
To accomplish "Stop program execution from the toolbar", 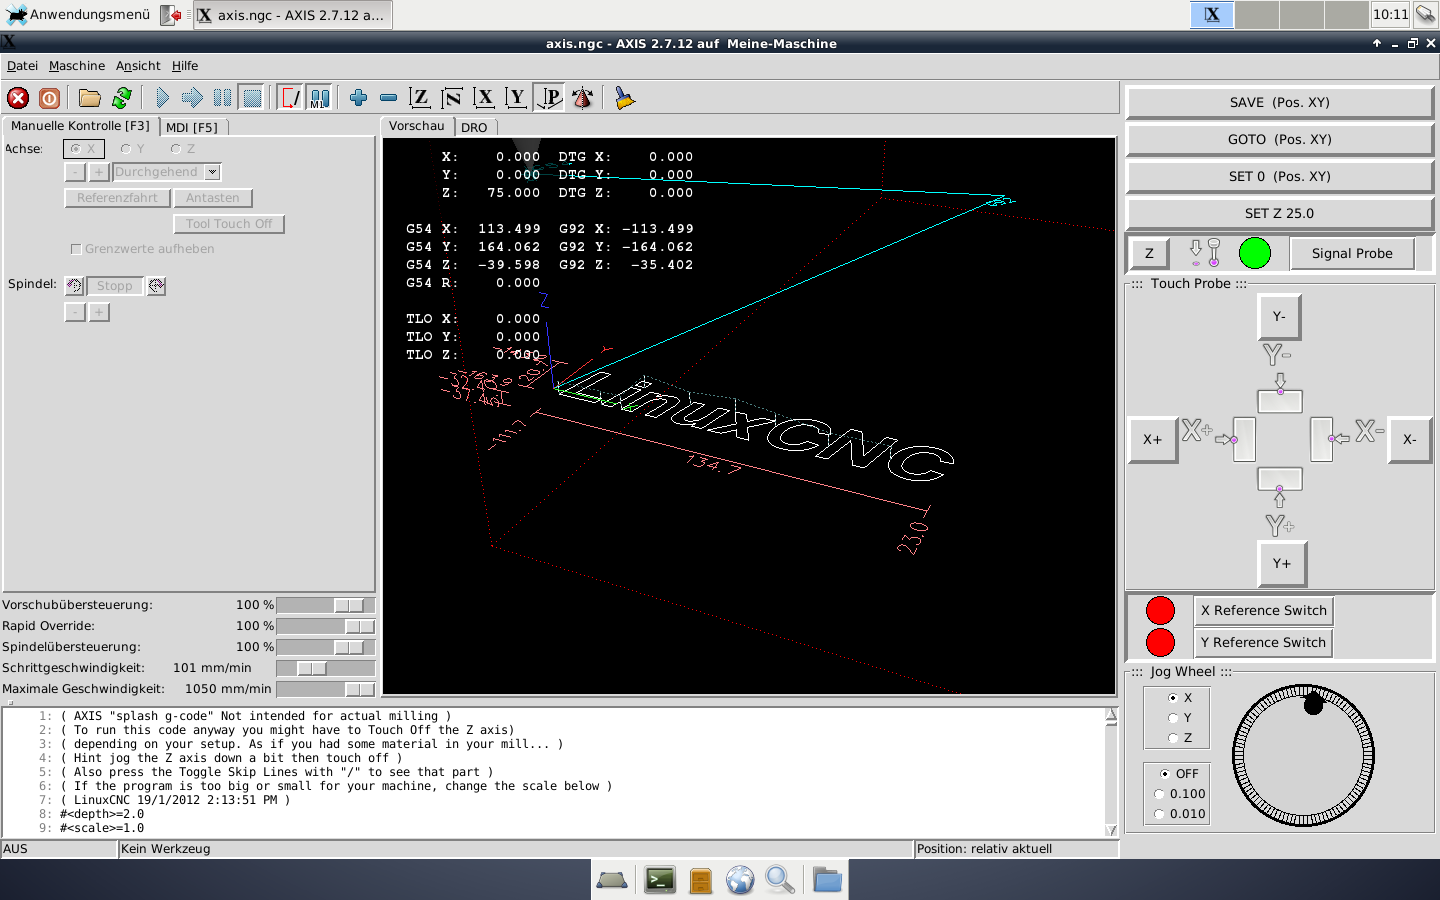I will (252, 98).
